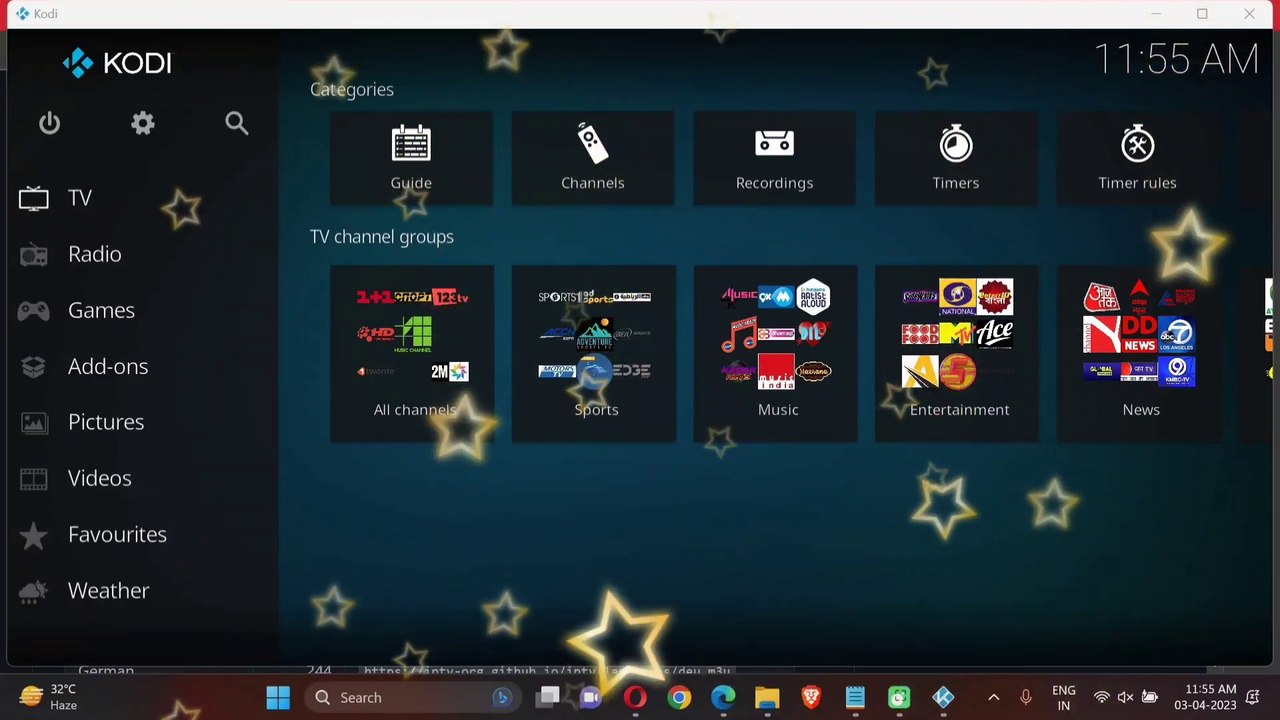Open the Timer rules category tile
This screenshot has height=720, width=1280.
pyautogui.click(x=1137, y=158)
